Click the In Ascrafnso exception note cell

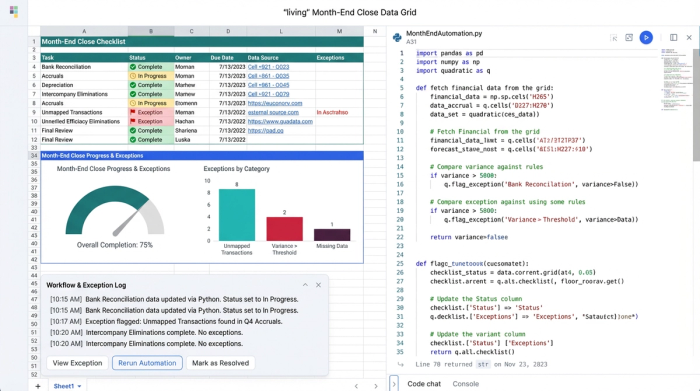tap(339, 112)
